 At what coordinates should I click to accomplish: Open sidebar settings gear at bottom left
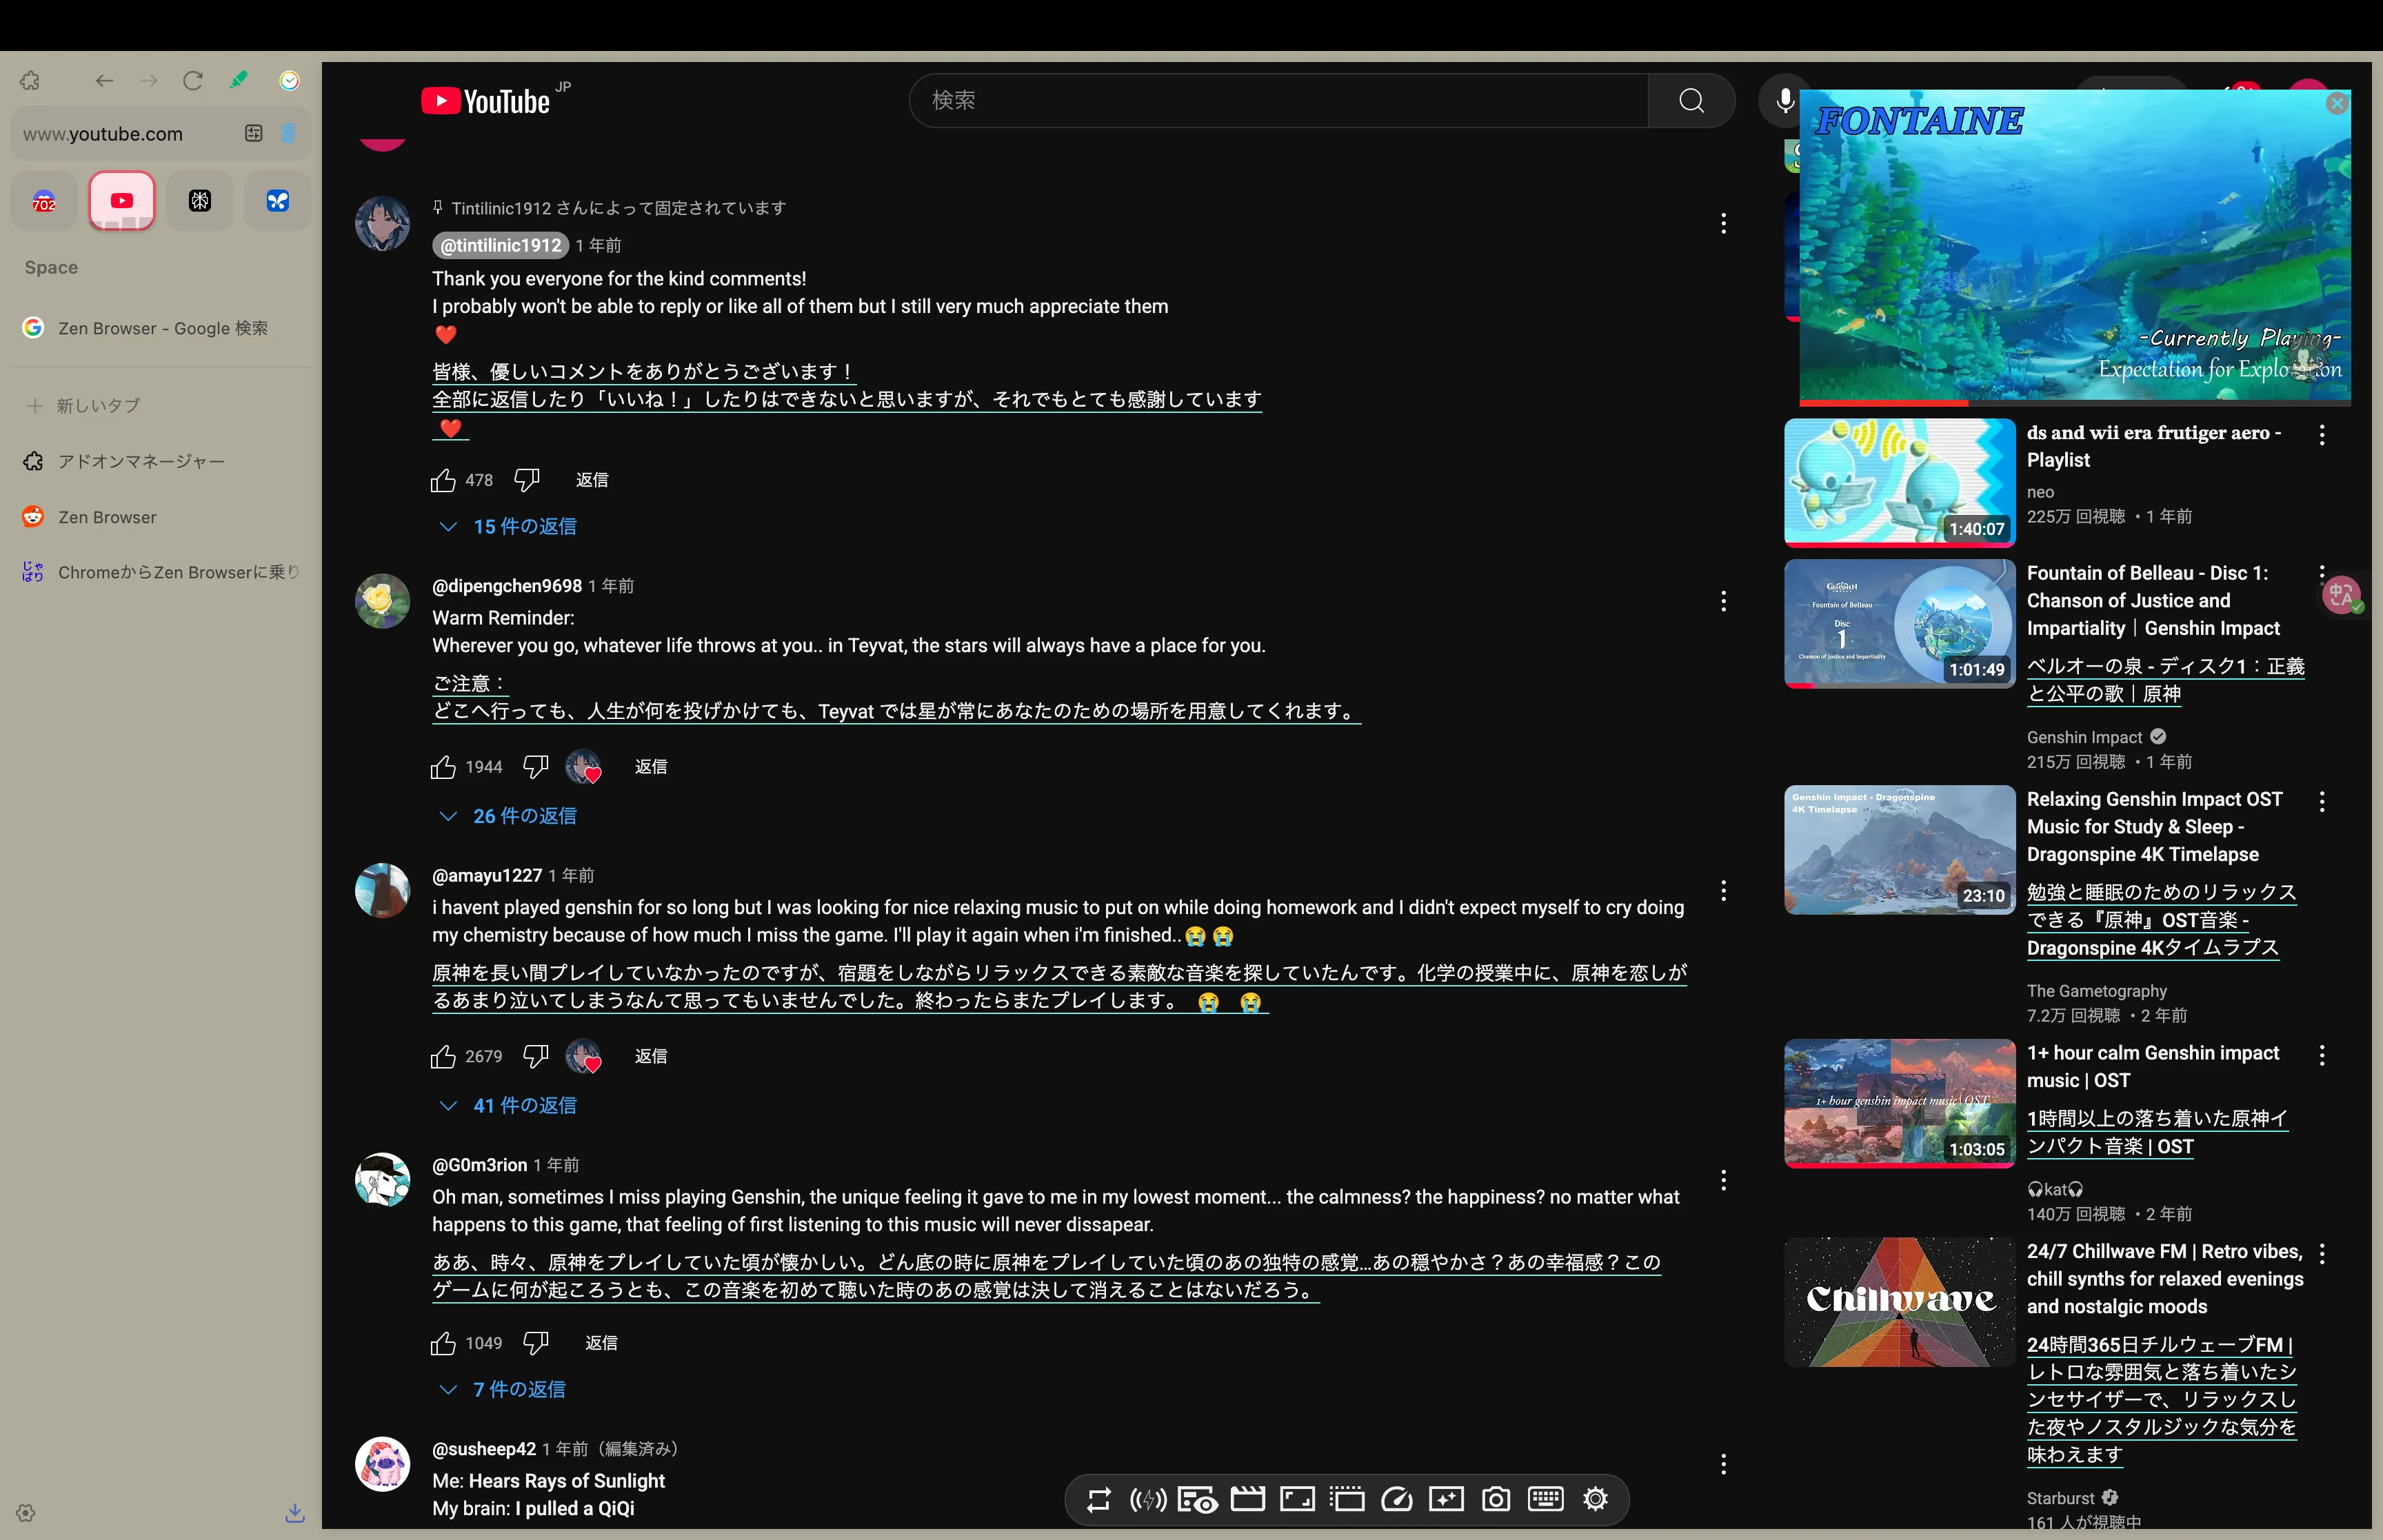click(26, 1513)
